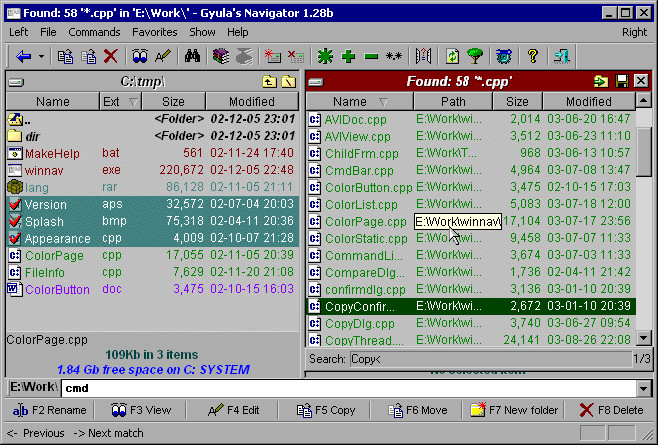Screen dimensions: 658x445
Task: Click the green asterisk select all icon
Action: click(325, 56)
